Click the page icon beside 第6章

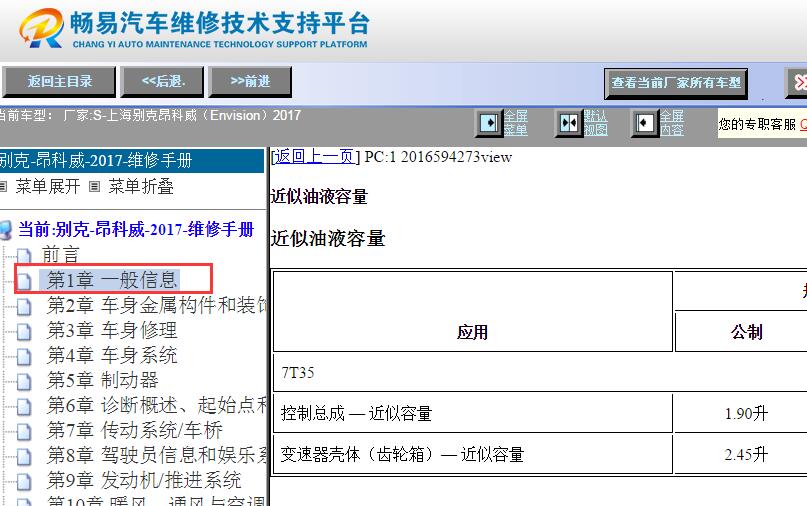coord(24,407)
